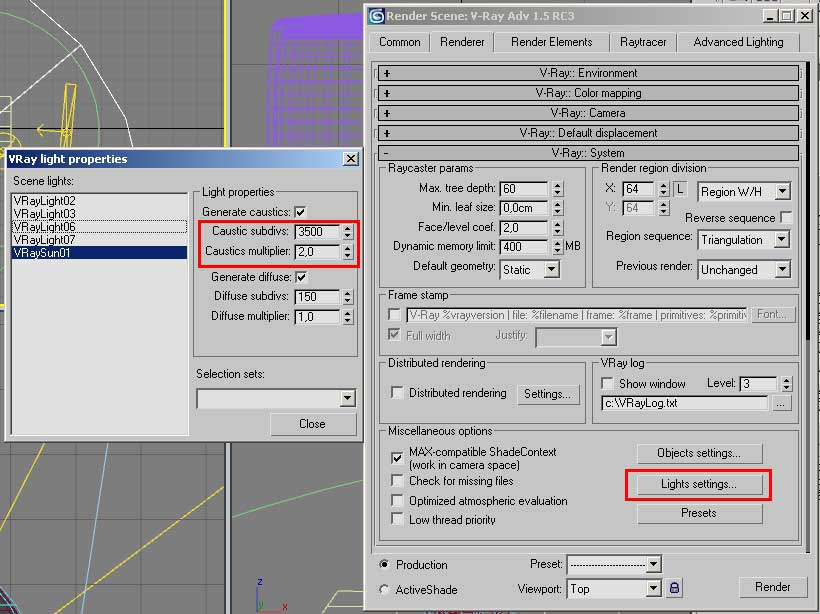Adjust the Dynamic memory limit spinner

pyautogui.click(x=558, y=246)
